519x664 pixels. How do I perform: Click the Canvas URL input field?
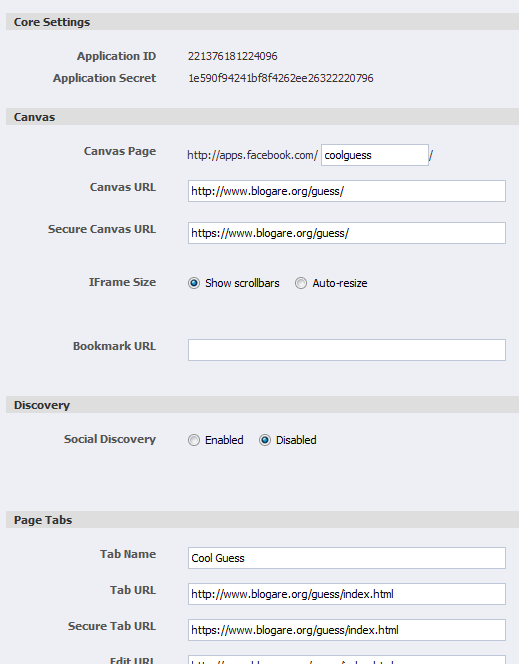point(347,191)
